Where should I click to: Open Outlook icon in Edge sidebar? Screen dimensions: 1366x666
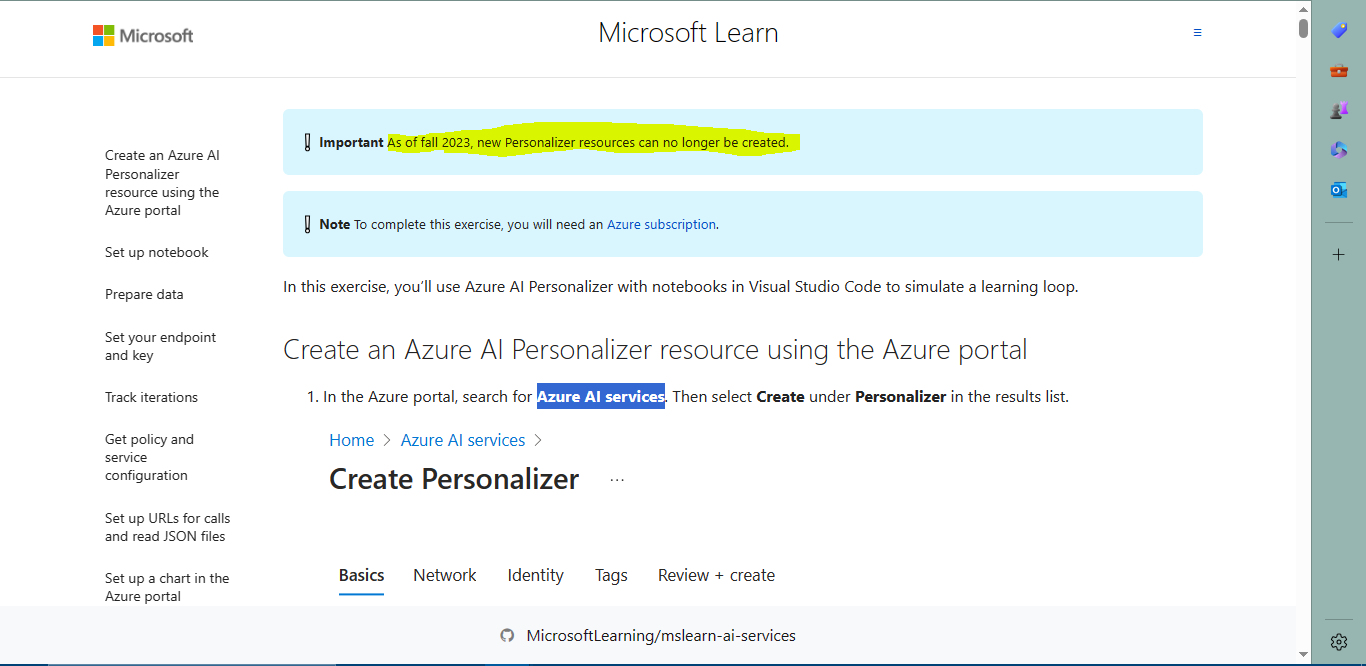point(1339,190)
